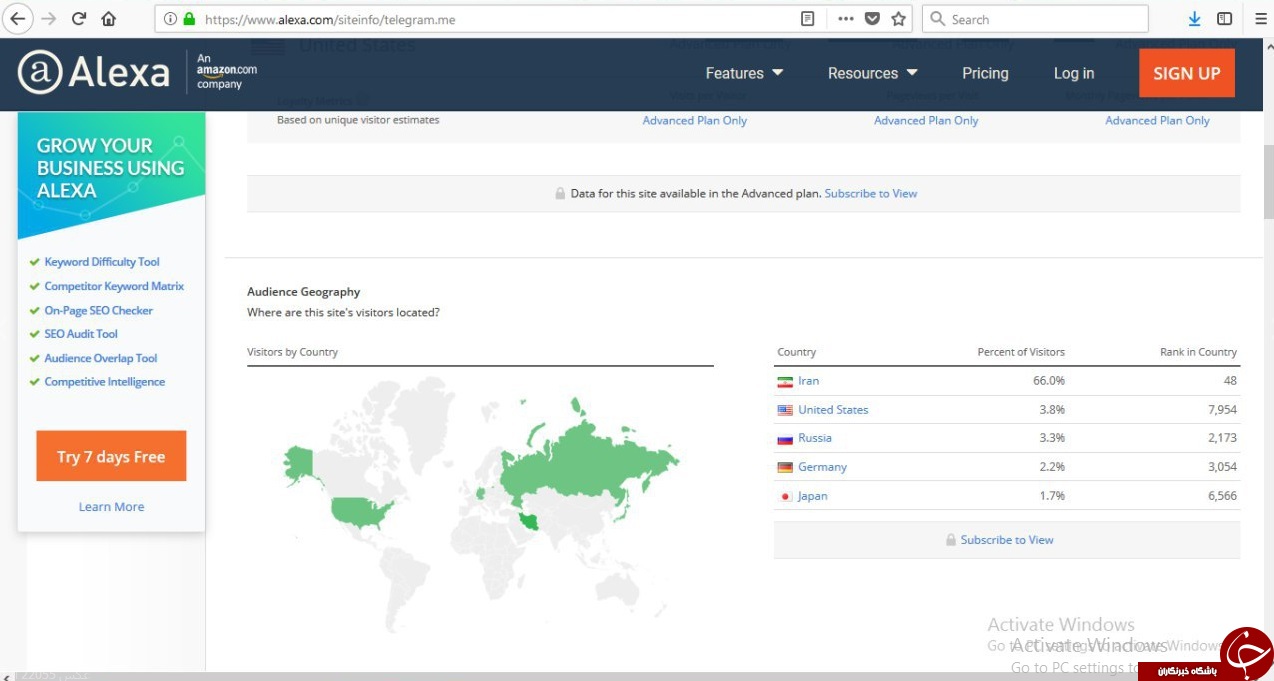
Task: Click Try 7 days Free button
Action: [x=111, y=457]
